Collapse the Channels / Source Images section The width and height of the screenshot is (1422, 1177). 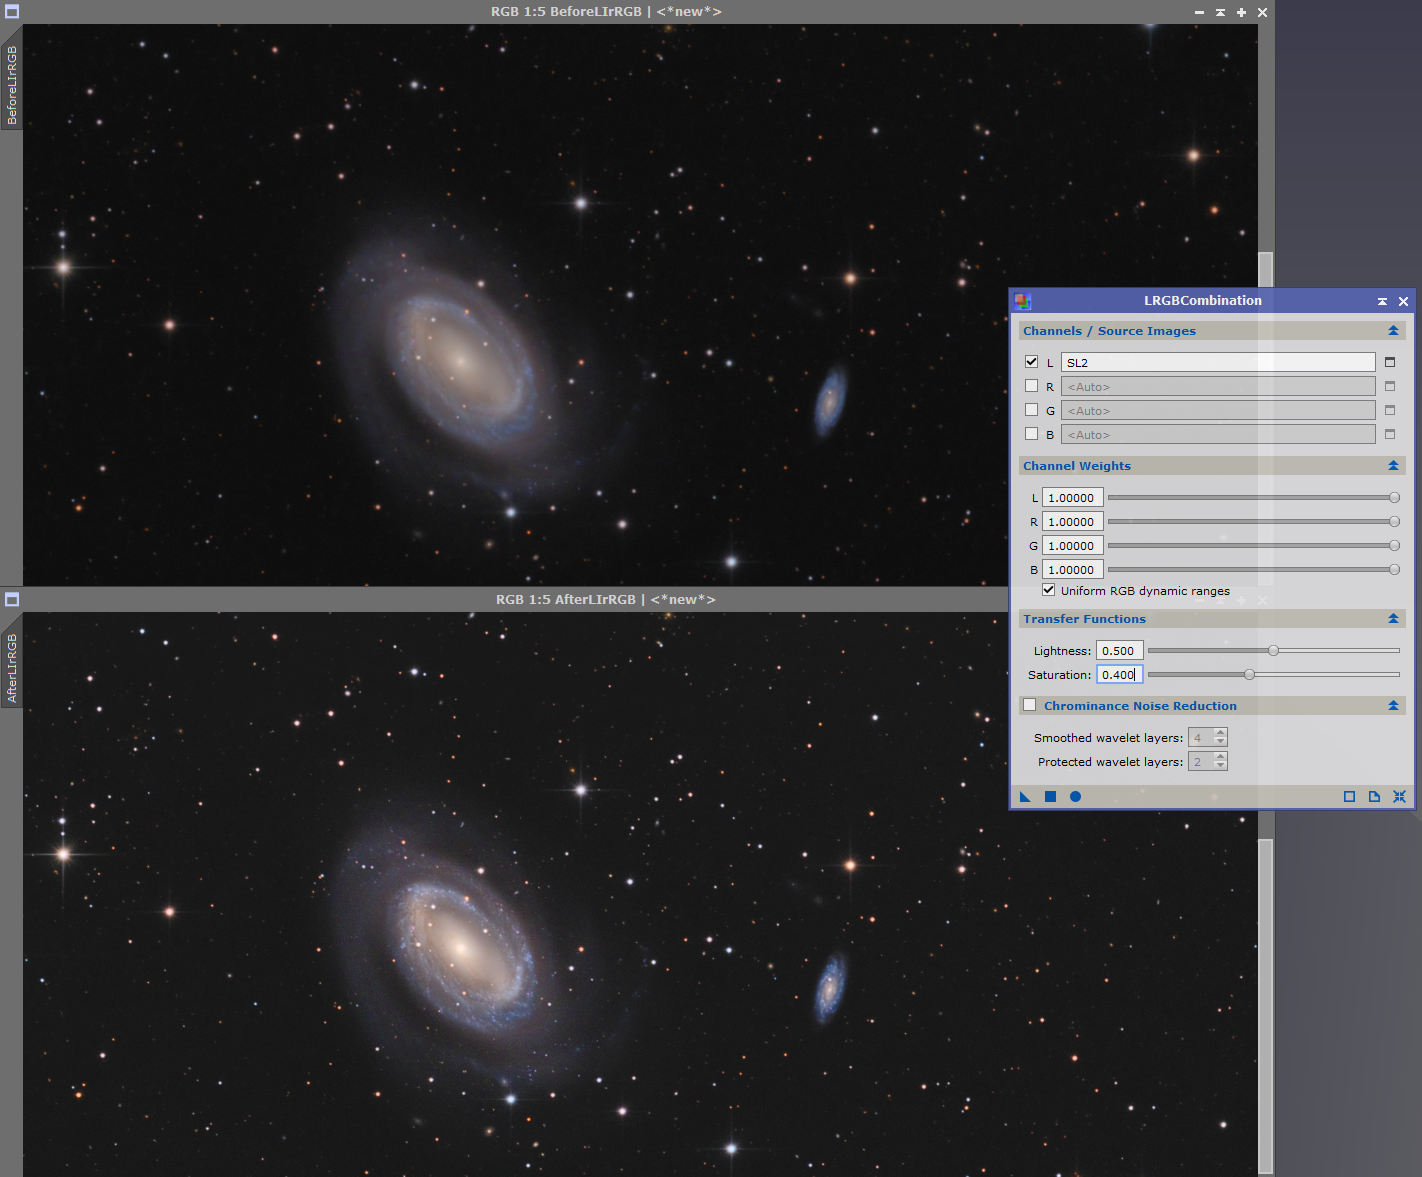[x=1393, y=330]
